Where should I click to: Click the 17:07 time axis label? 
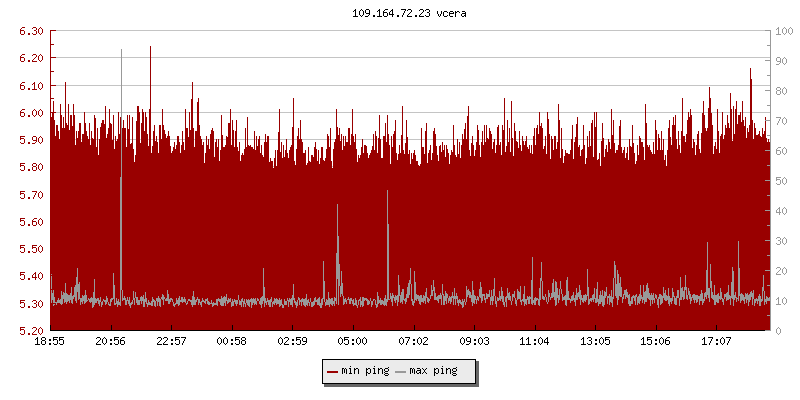716,342
